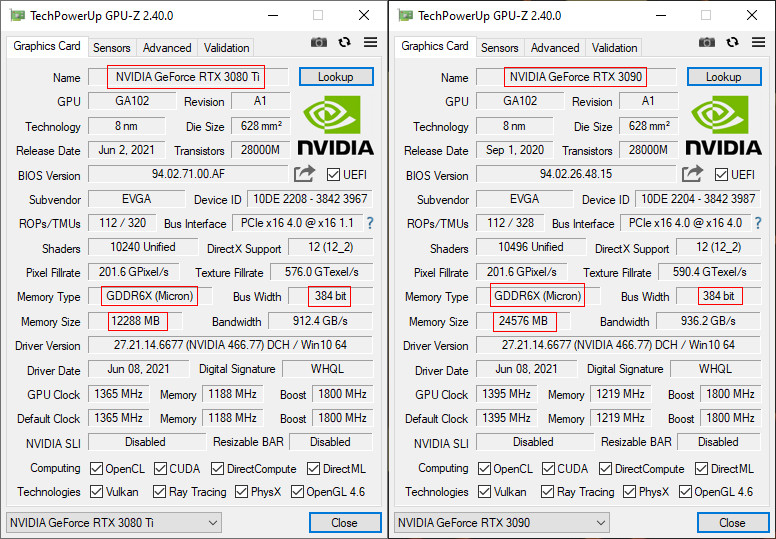Click bandwidth value 912.4 GB/s

pos(320,321)
